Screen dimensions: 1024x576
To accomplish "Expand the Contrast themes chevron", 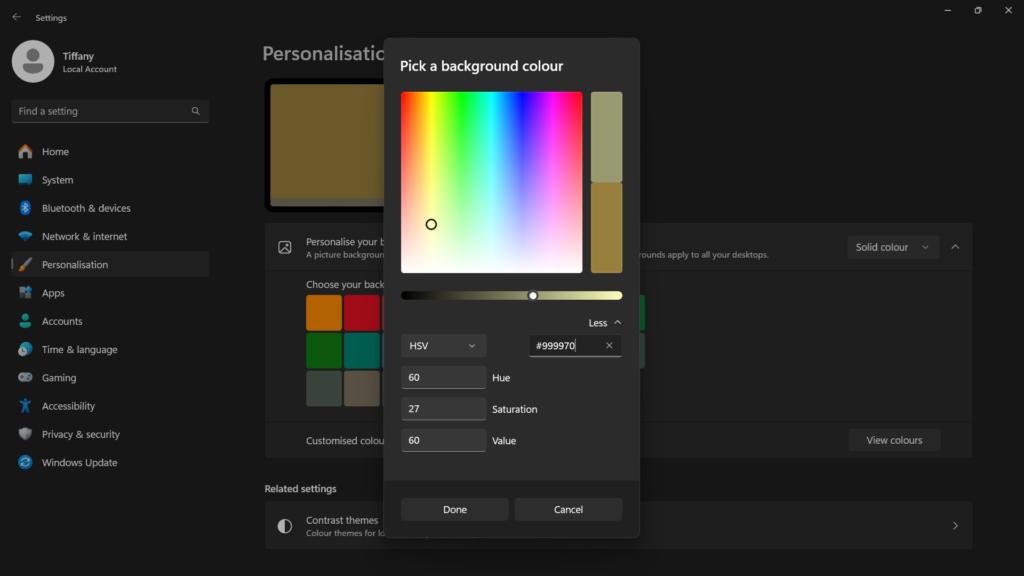I will (x=954, y=526).
